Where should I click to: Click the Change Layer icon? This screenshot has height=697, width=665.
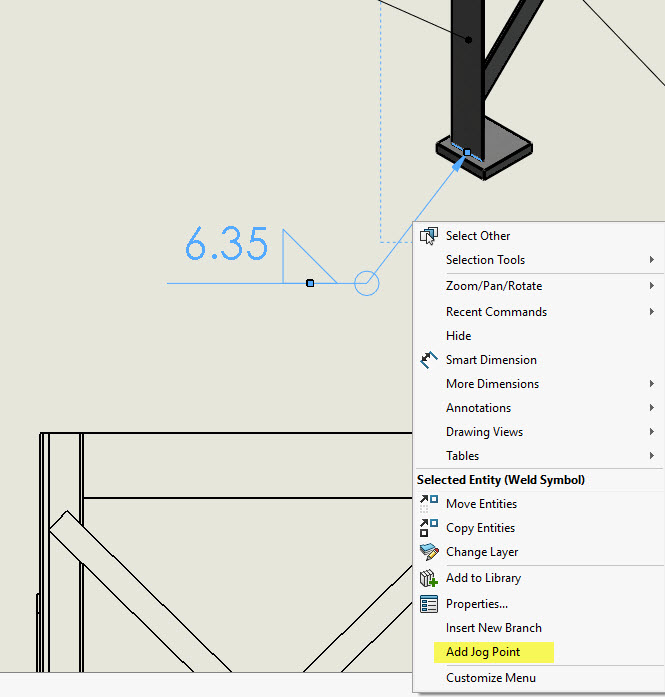[429, 552]
